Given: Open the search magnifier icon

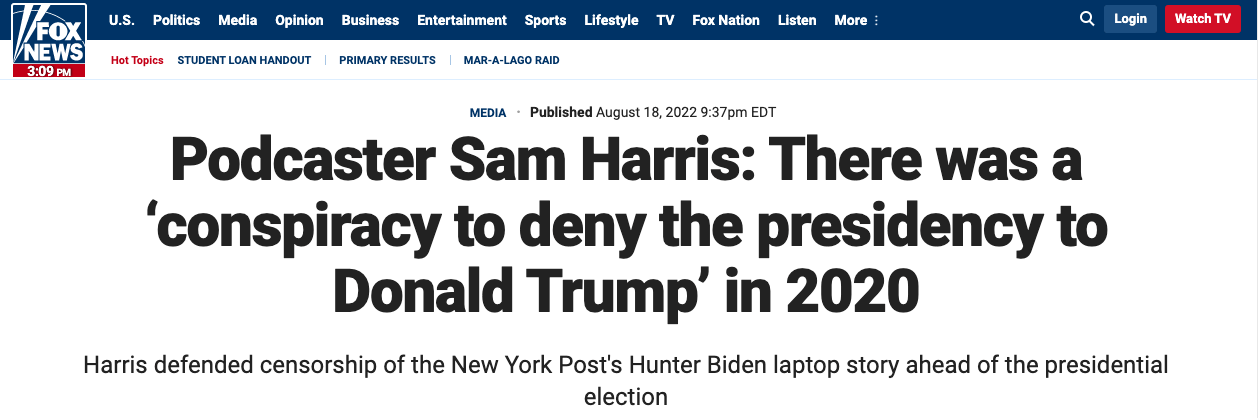Looking at the screenshot, I should tap(1087, 19).
